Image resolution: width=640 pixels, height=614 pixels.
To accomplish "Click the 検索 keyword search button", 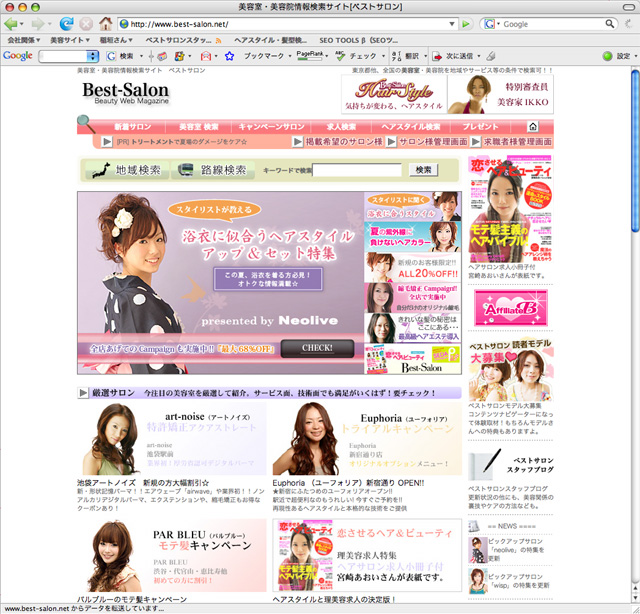I will click(x=424, y=170).
